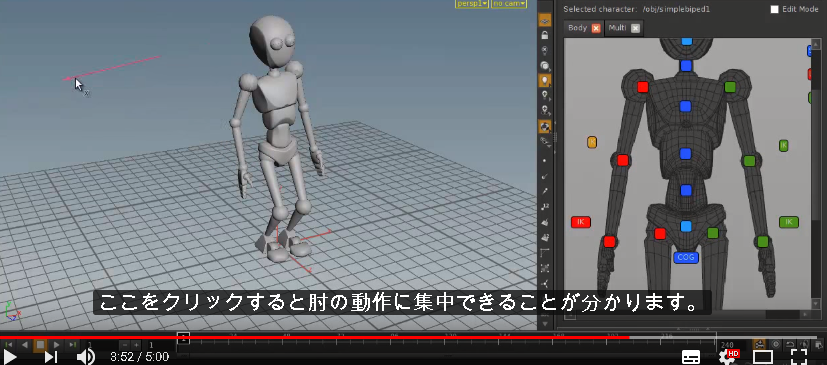827x365 pixels.
Task: Toggle the highlighted material sphere icon
Action: click(x=545, y=127)
